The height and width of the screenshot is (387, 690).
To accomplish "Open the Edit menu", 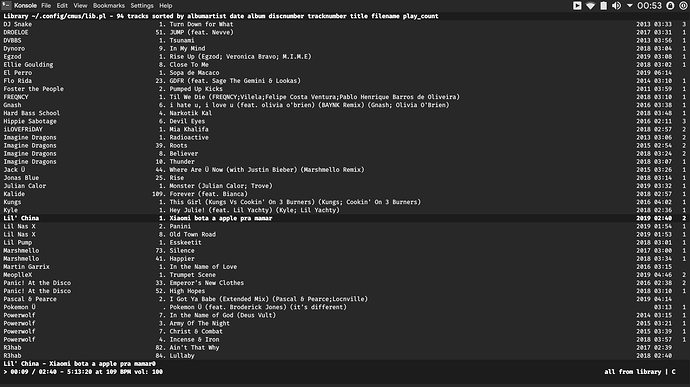I will 62,5.
